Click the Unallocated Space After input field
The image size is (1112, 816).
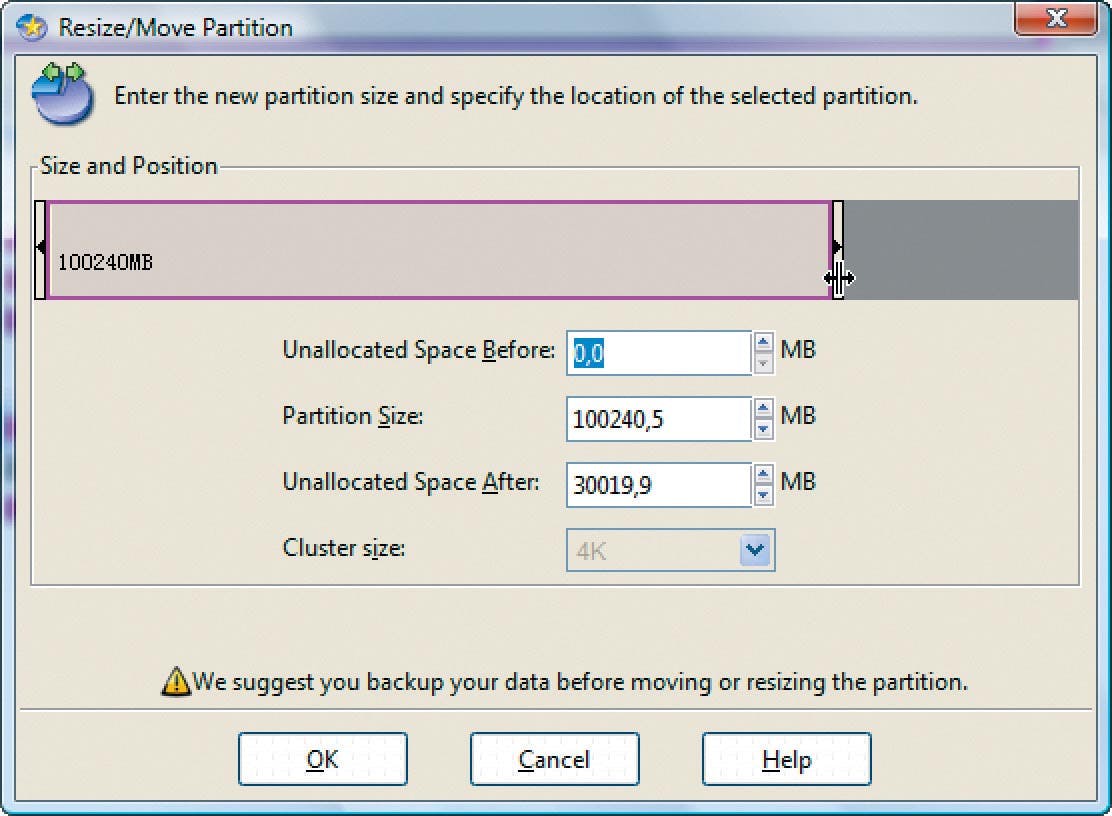coord(658,485)
